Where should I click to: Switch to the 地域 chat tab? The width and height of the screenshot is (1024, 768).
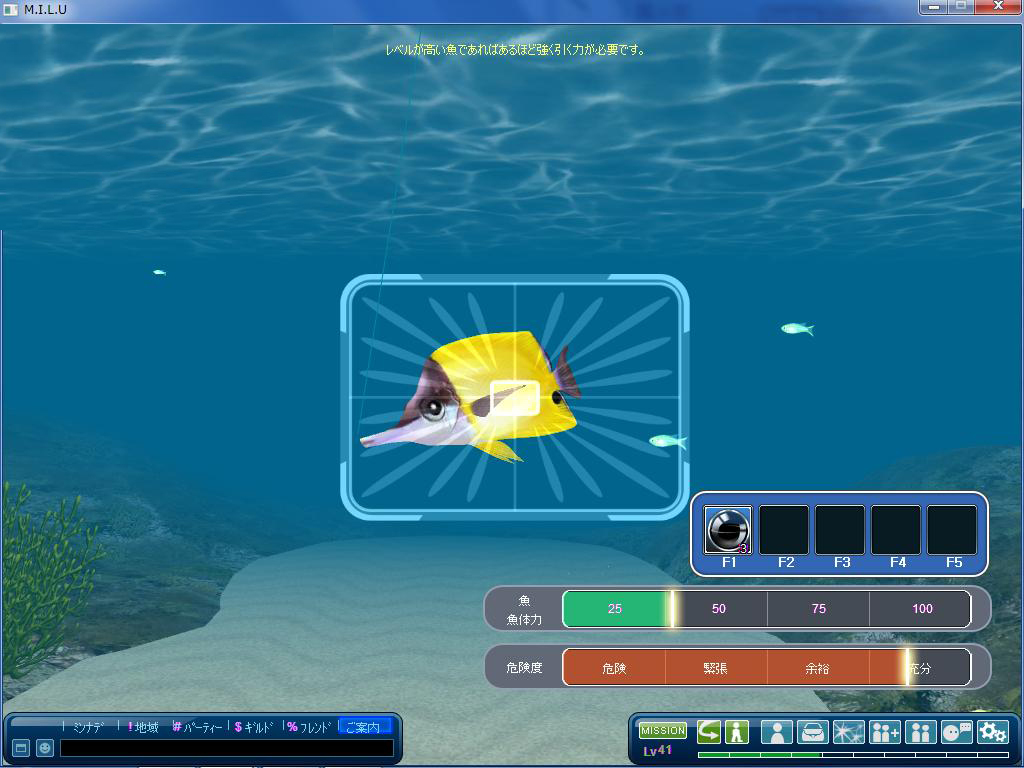143,727
